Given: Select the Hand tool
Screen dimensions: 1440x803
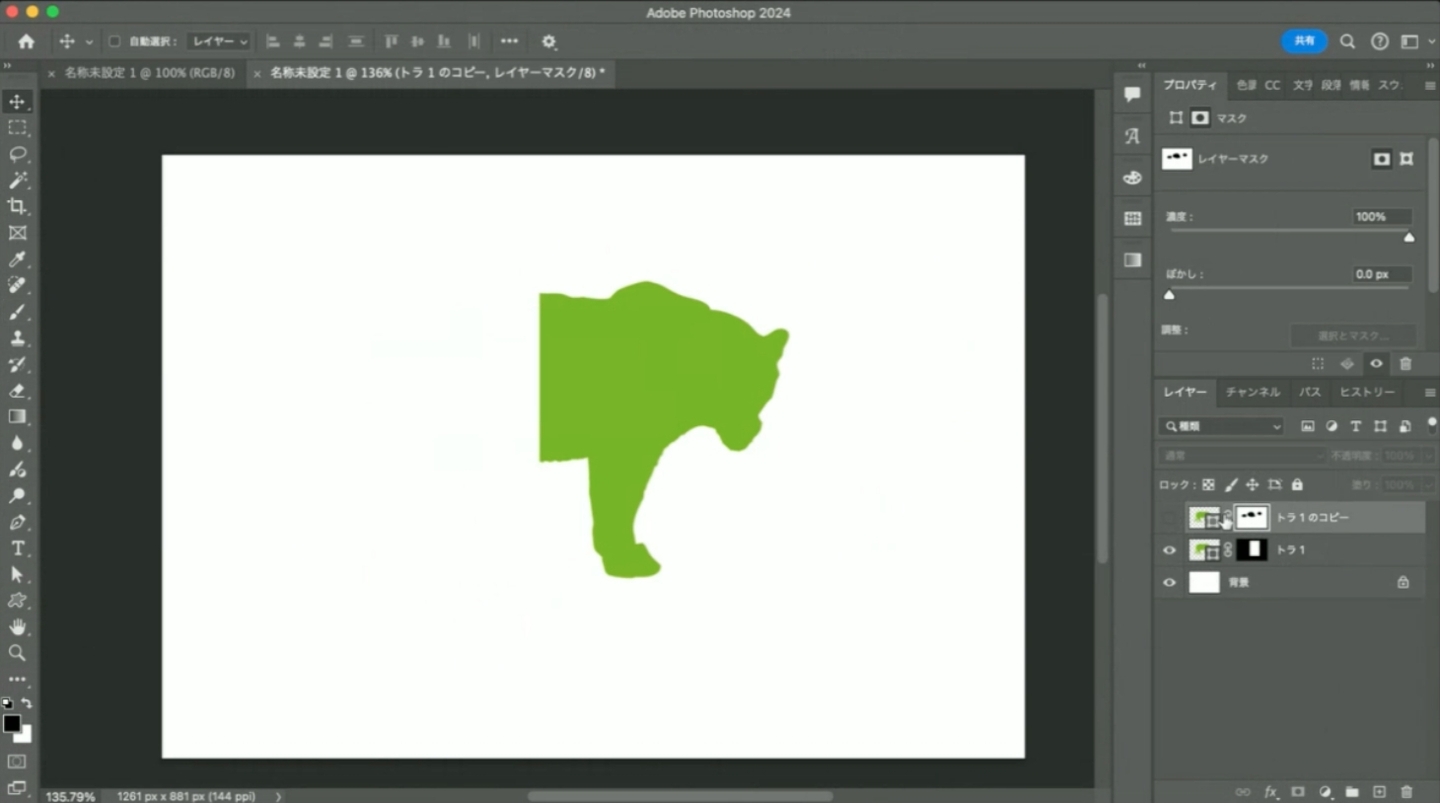Looking at the screenshot, I should point(17,627).
